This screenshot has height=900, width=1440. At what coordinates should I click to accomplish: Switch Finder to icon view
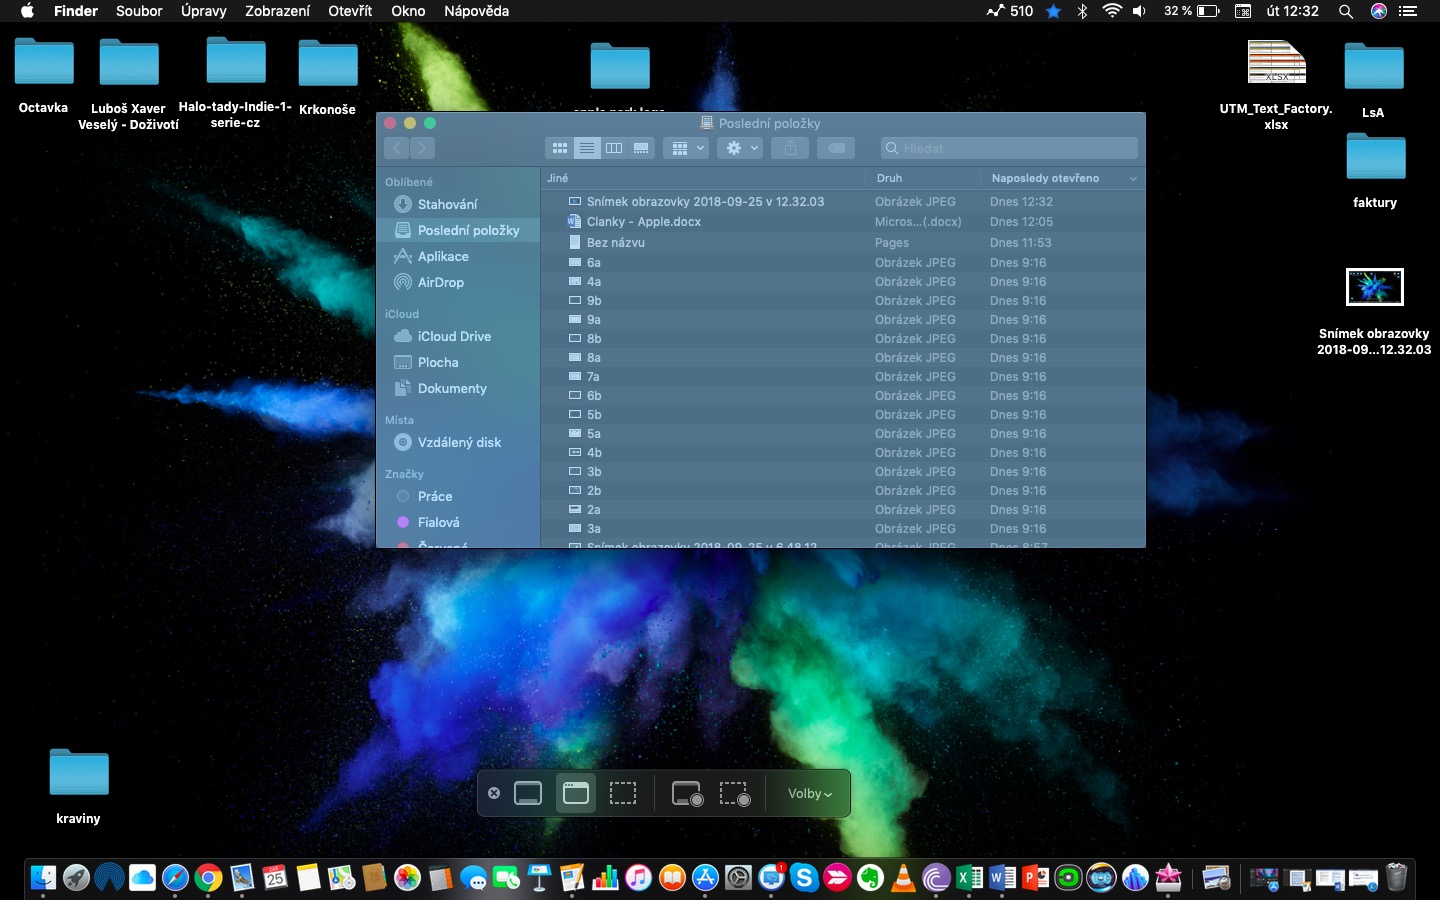click(x=560, y=147)
